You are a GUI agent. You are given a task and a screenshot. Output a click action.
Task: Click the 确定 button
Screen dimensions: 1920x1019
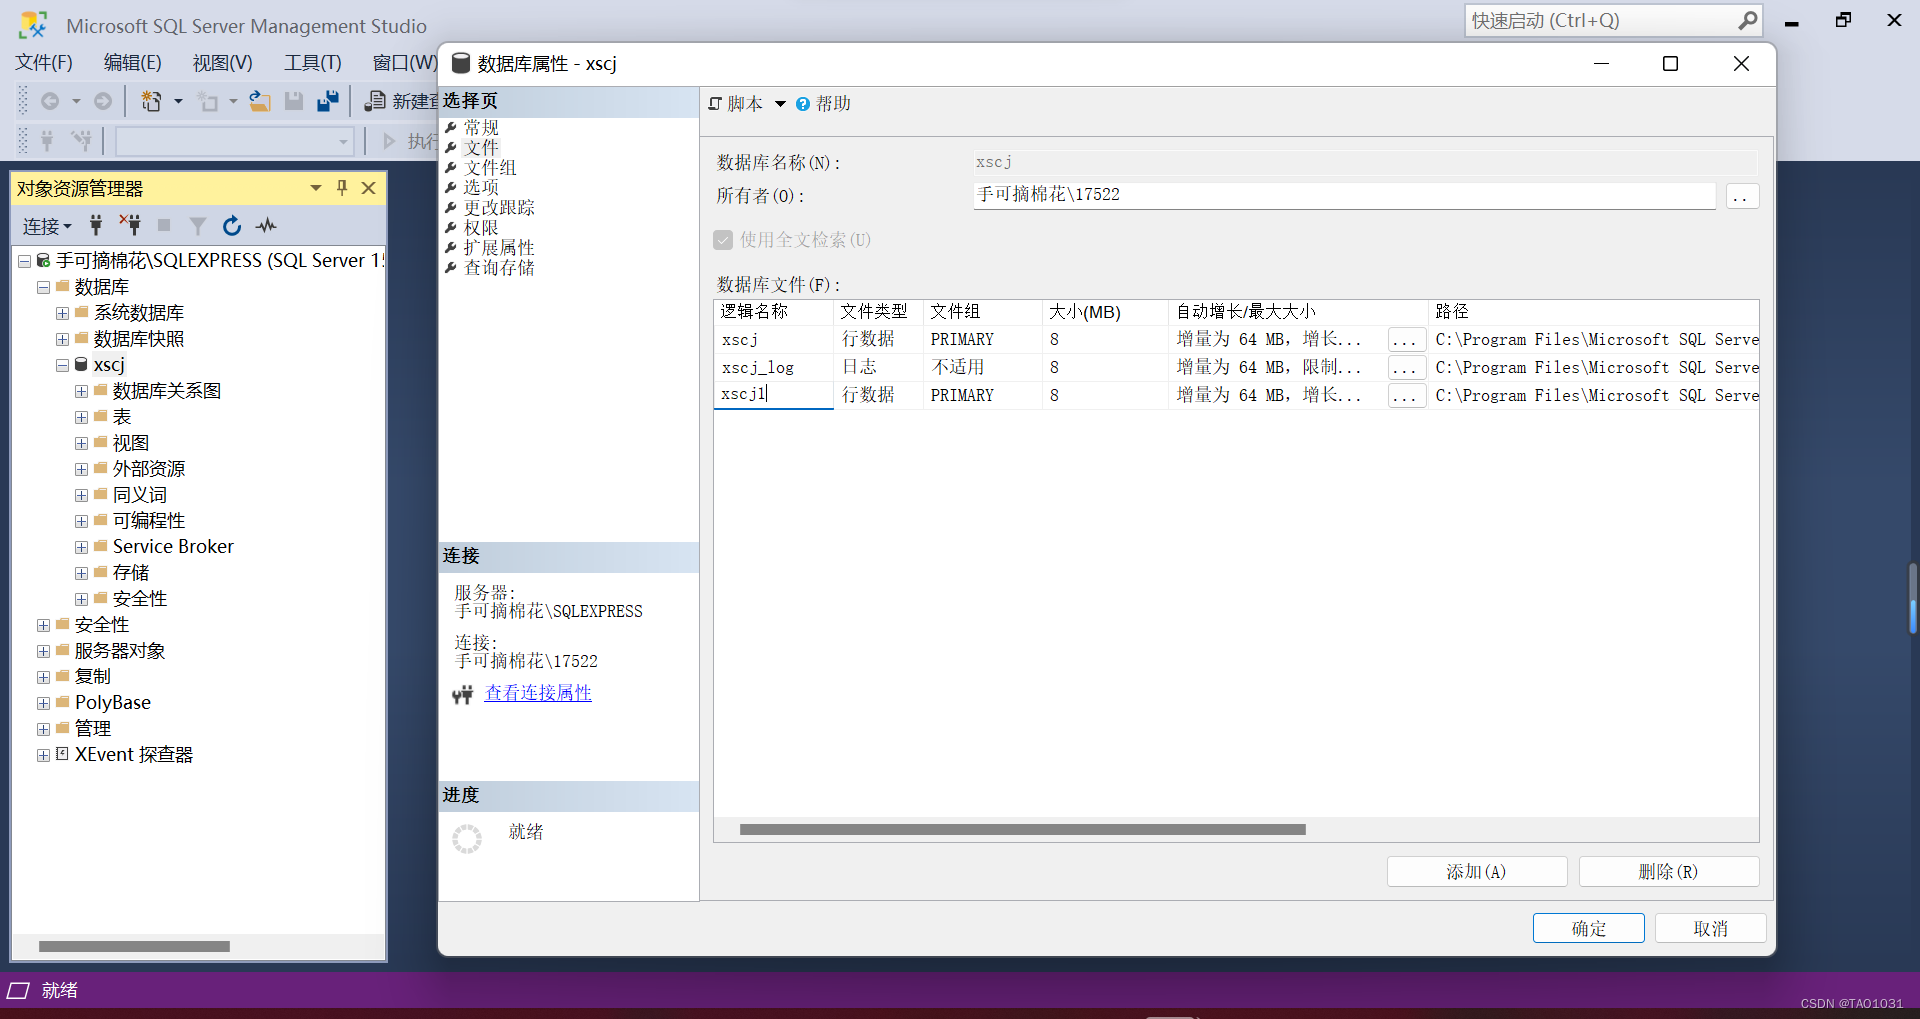pos(1588,929)
